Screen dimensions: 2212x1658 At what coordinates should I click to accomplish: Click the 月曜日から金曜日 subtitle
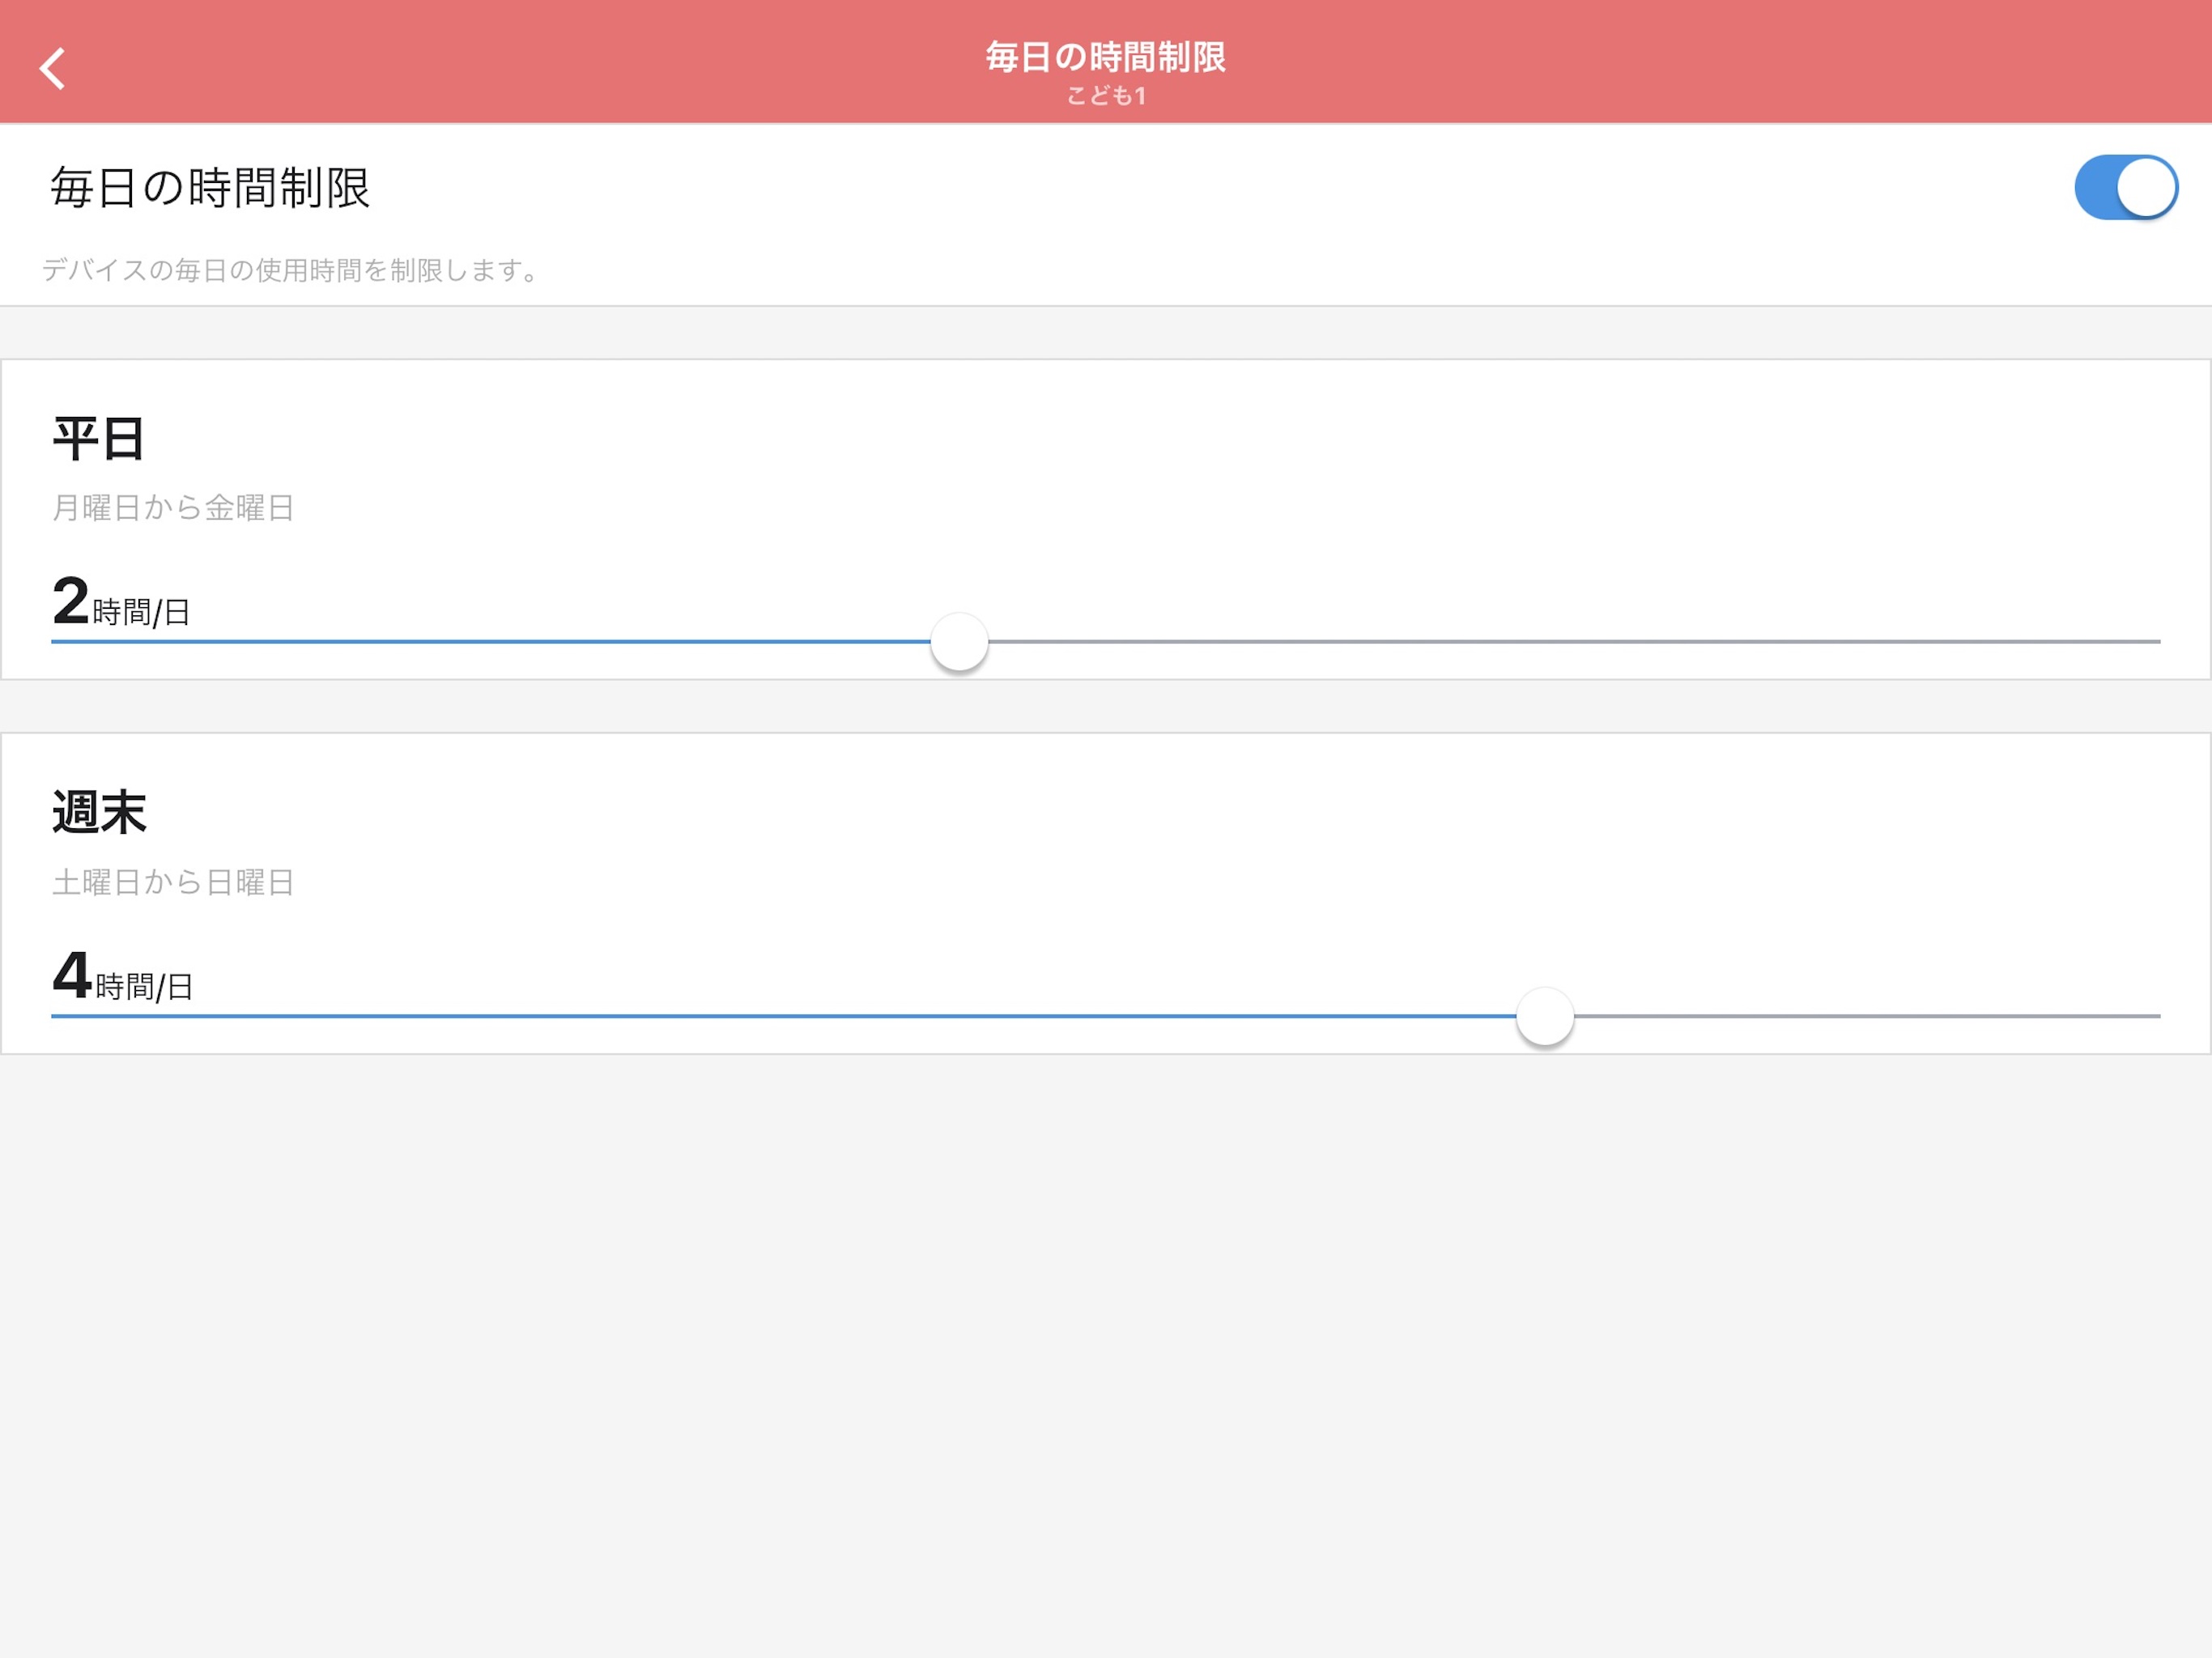pos(173,508)
